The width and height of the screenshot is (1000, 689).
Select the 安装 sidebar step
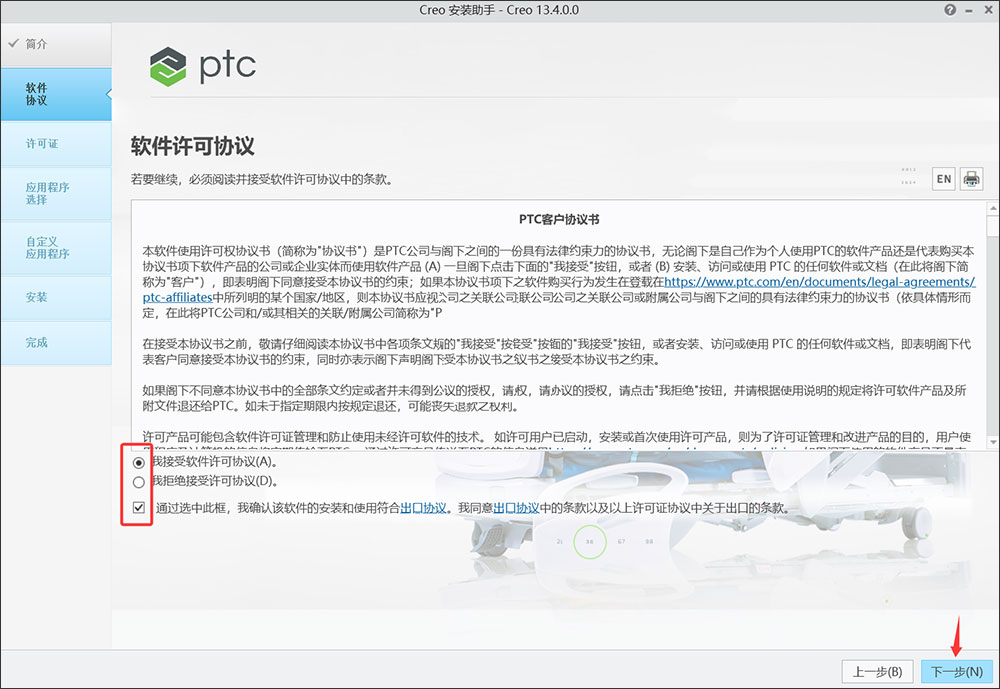point(56,297)
